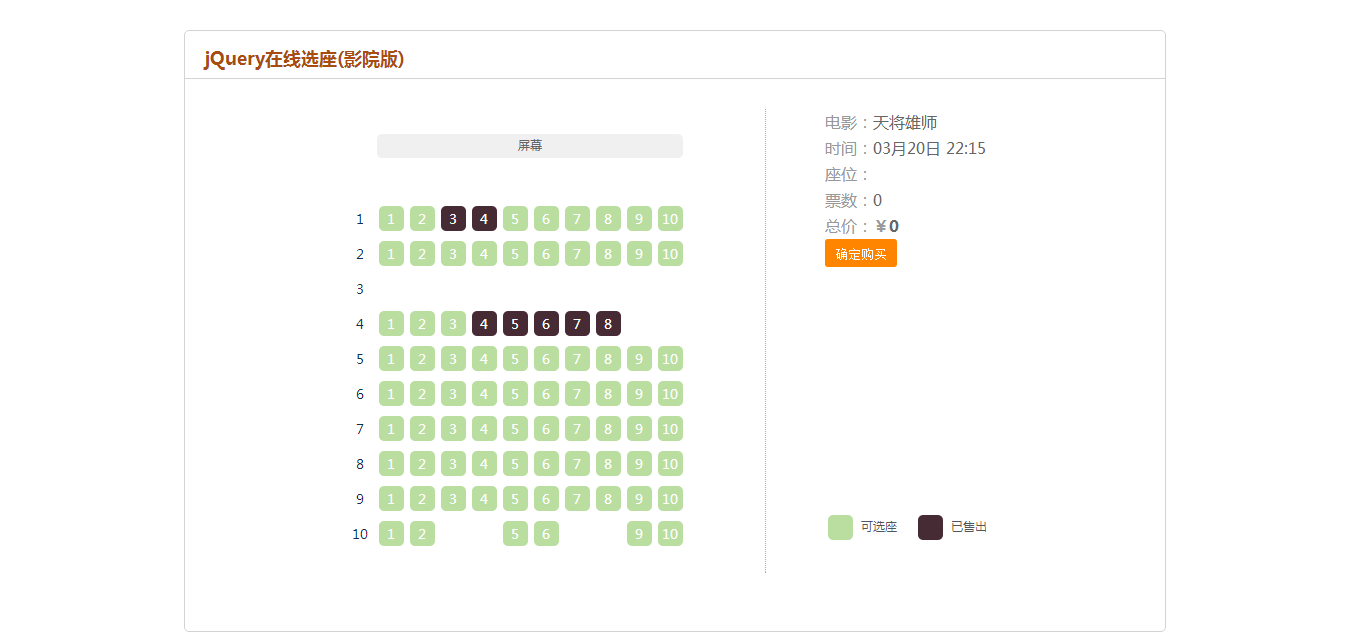Select seat 9 in row 9
Image resolution: width=1349 pixels, height=632 pixels.
(x=639, y=499)
